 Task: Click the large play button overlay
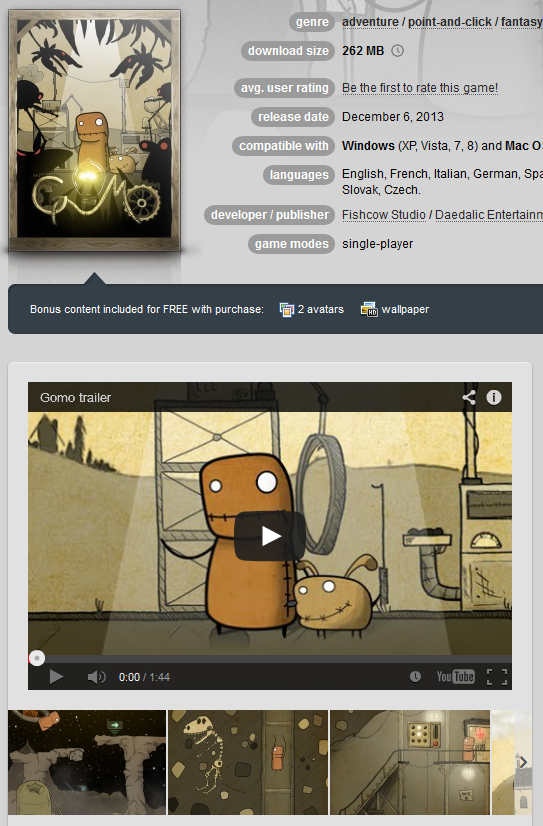point(270,536)
